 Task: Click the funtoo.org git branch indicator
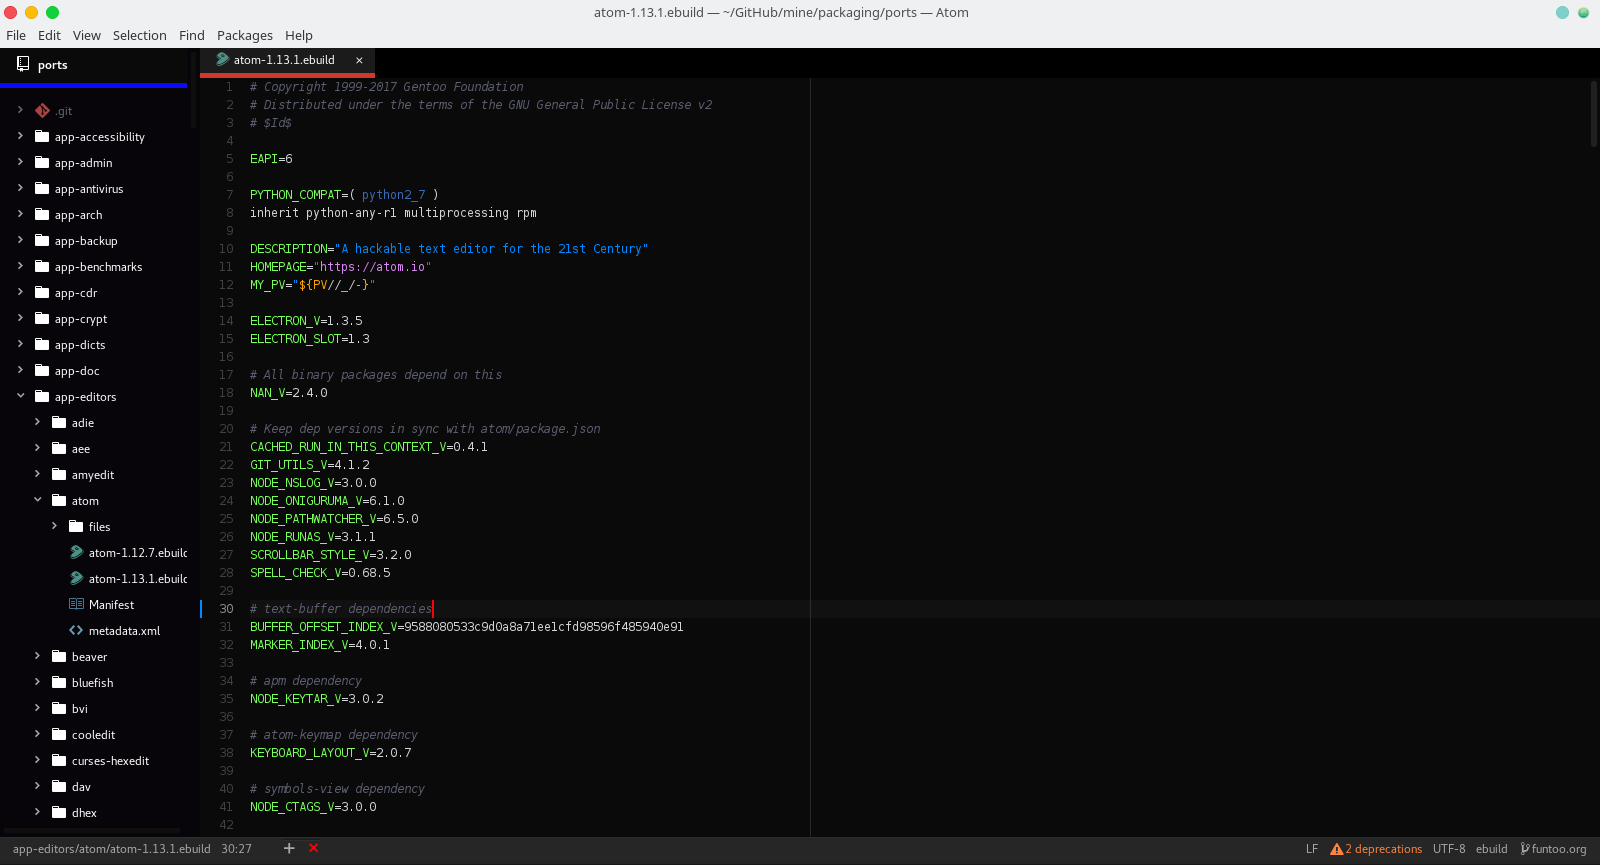click(1553, 849)
